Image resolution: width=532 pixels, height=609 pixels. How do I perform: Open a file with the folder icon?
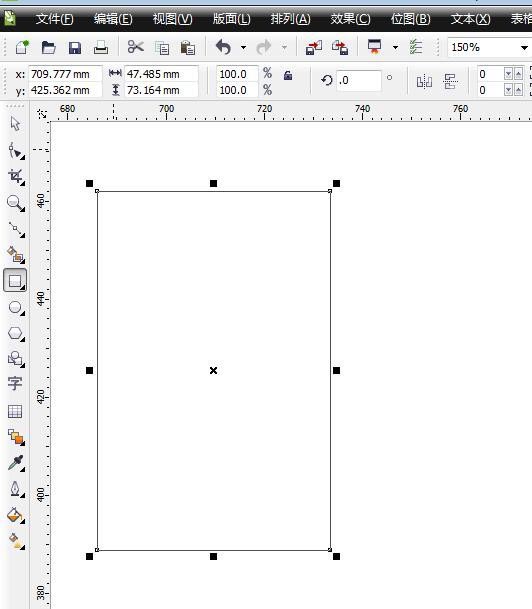tap(49, 47)
